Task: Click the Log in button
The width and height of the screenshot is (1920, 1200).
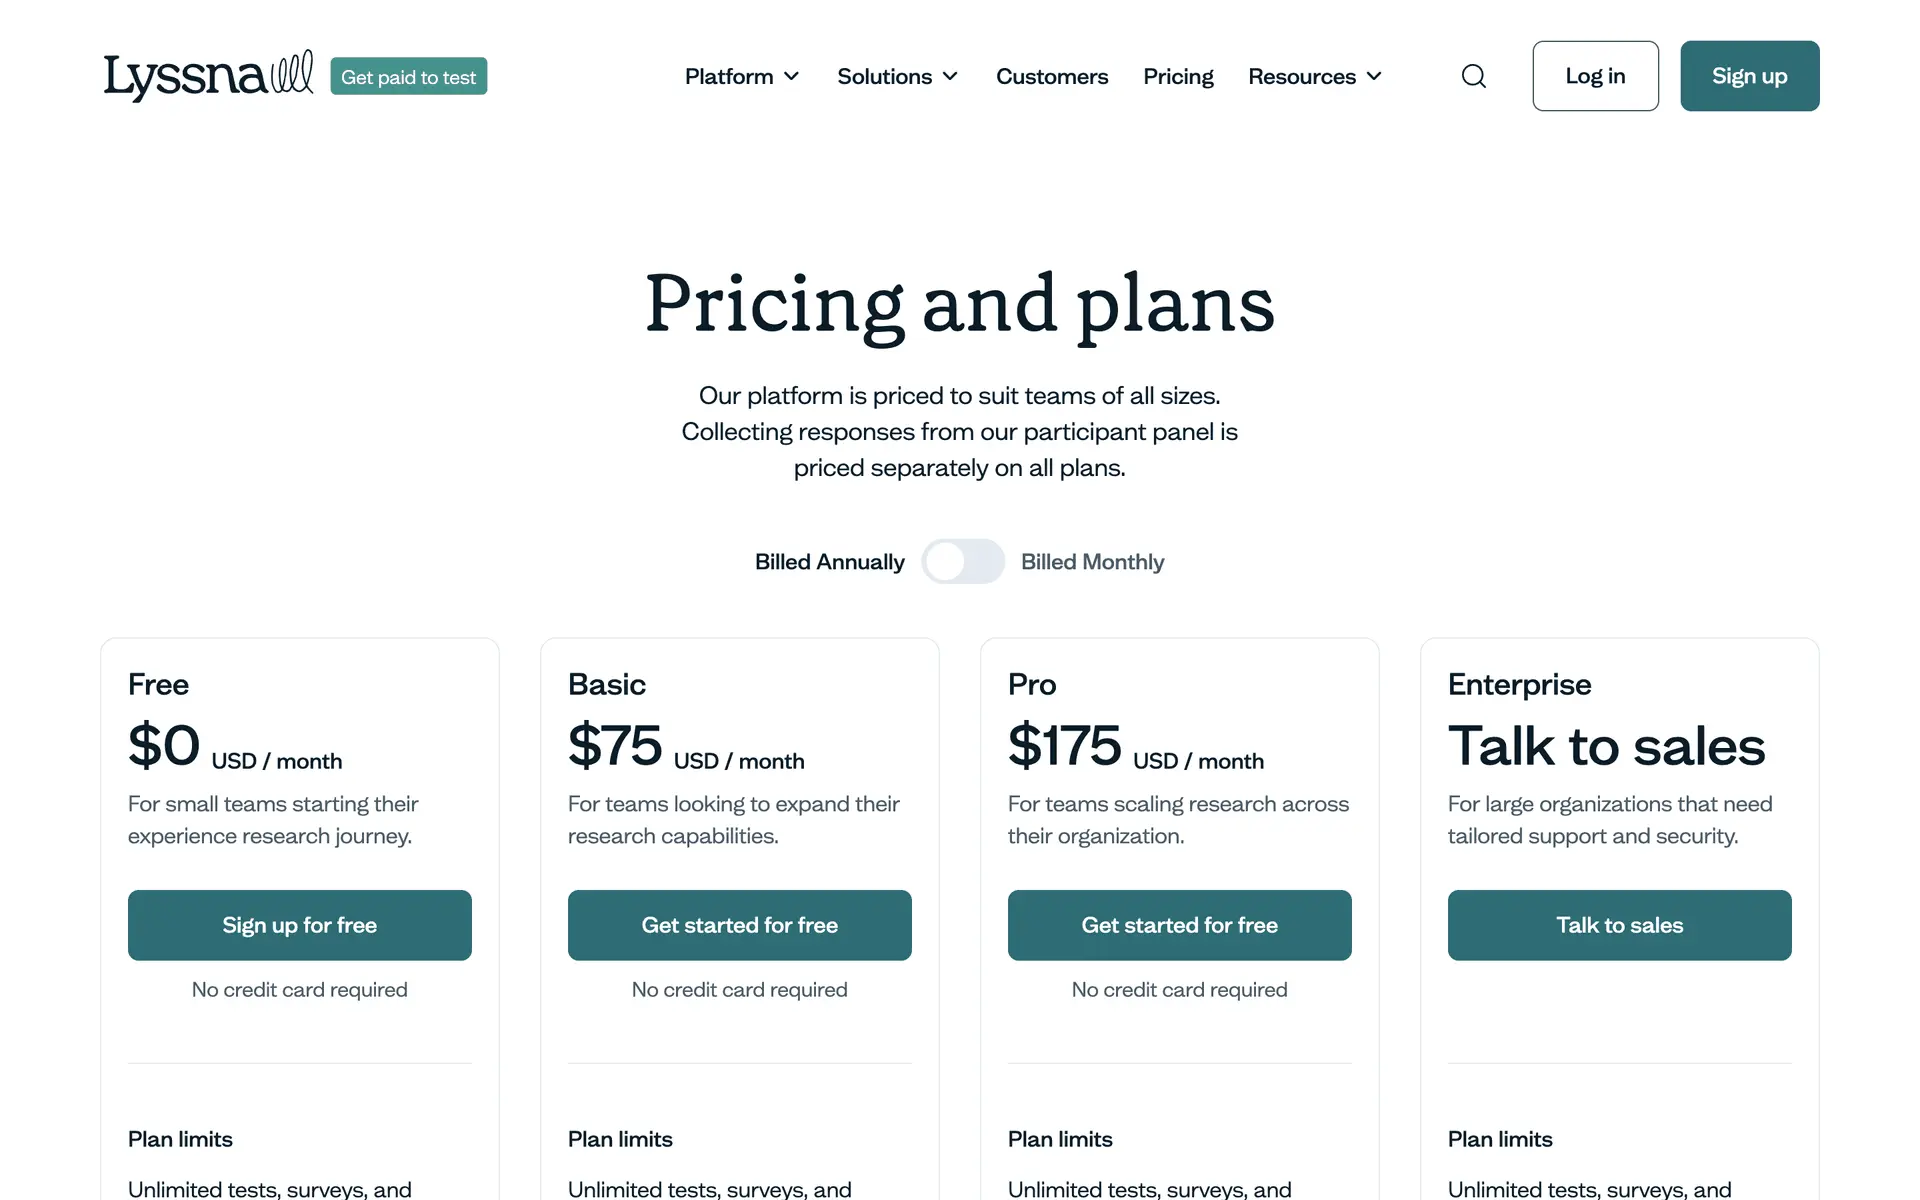Action: coord(1595,76)
